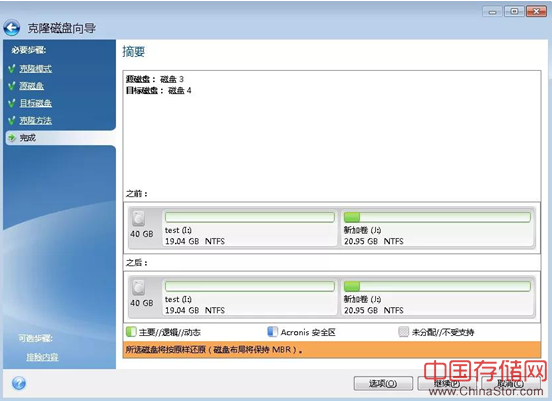Click the gray 未分配/不受支持 legend swatch
The height and width of the screenshot is (401, 552).
click(x=403, y=332)
